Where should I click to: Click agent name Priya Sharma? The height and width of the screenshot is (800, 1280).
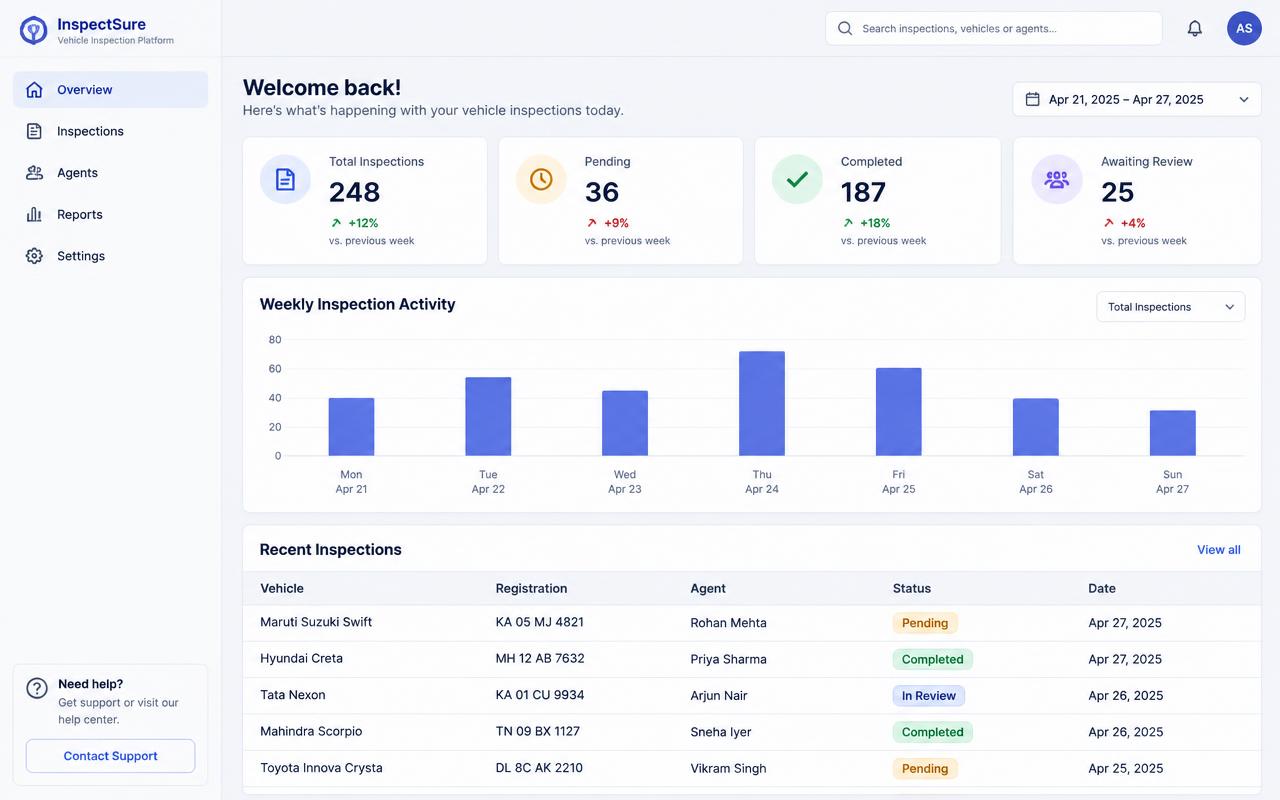(x=728, y=659)
